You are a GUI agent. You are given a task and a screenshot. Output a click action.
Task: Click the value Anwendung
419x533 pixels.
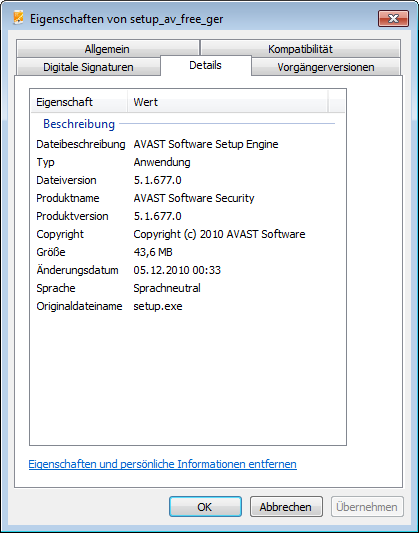(x=162, y=162)
